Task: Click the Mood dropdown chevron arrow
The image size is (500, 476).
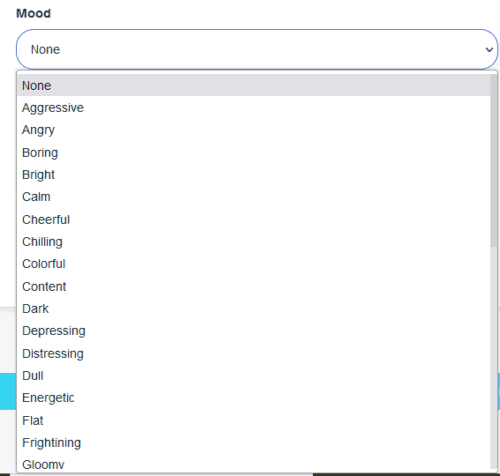Action: click(489, 50)
